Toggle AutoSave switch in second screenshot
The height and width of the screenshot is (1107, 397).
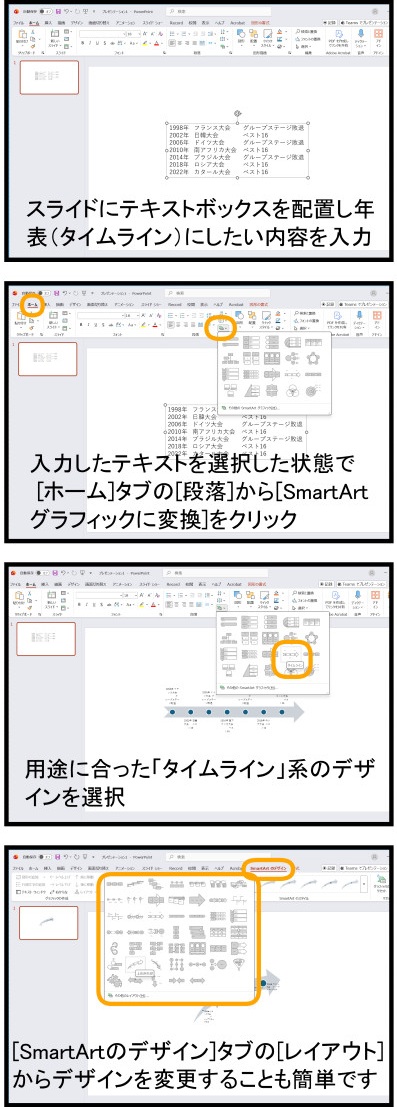tap(46, 293)
